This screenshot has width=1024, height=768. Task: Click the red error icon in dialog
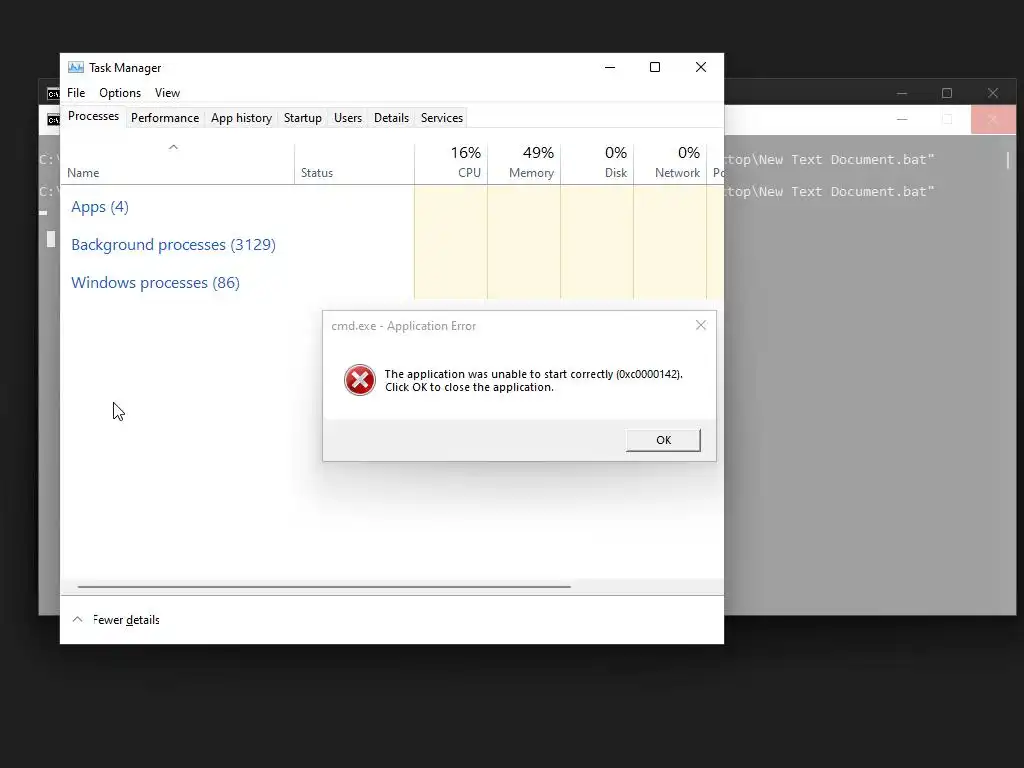click(x=360, y=380)
